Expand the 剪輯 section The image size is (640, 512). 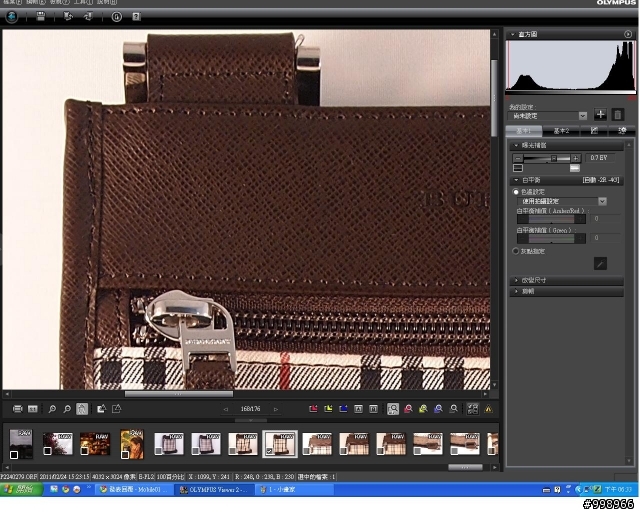[x=516, y=291]
